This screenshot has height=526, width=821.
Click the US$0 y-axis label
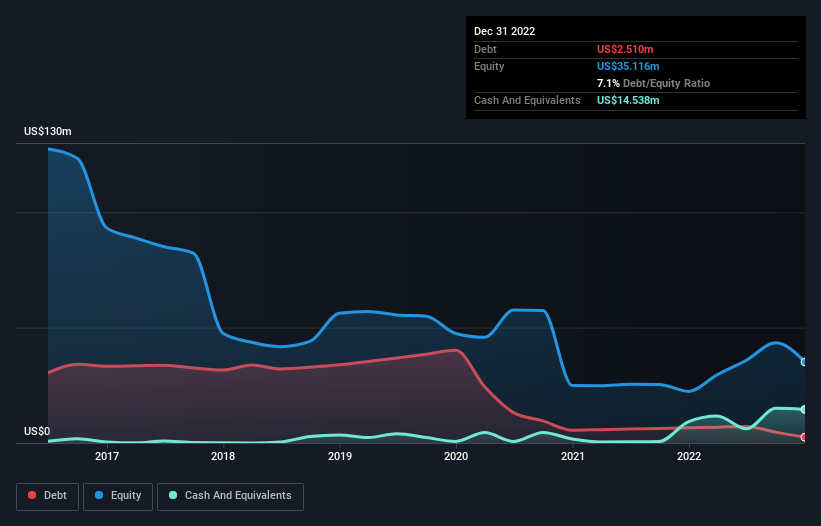point(37,431)
